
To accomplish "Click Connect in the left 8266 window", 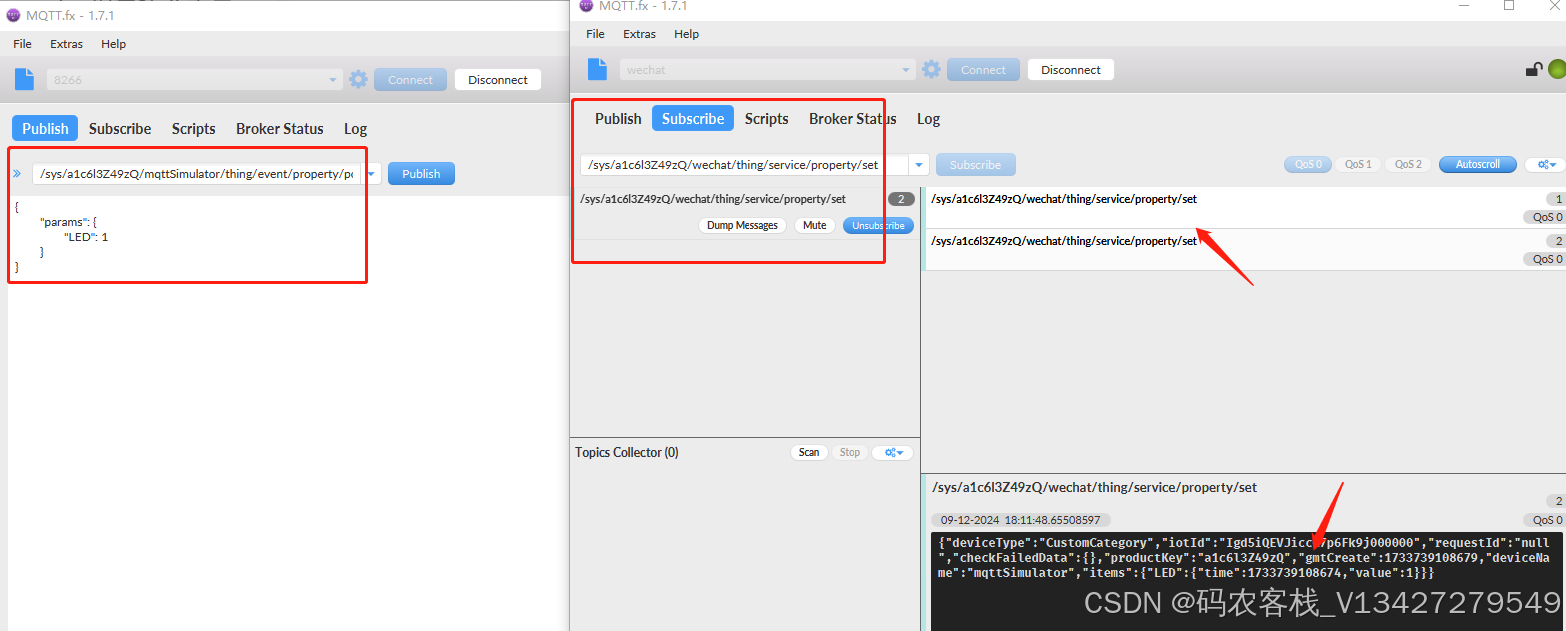I will (x=411, y=79).
